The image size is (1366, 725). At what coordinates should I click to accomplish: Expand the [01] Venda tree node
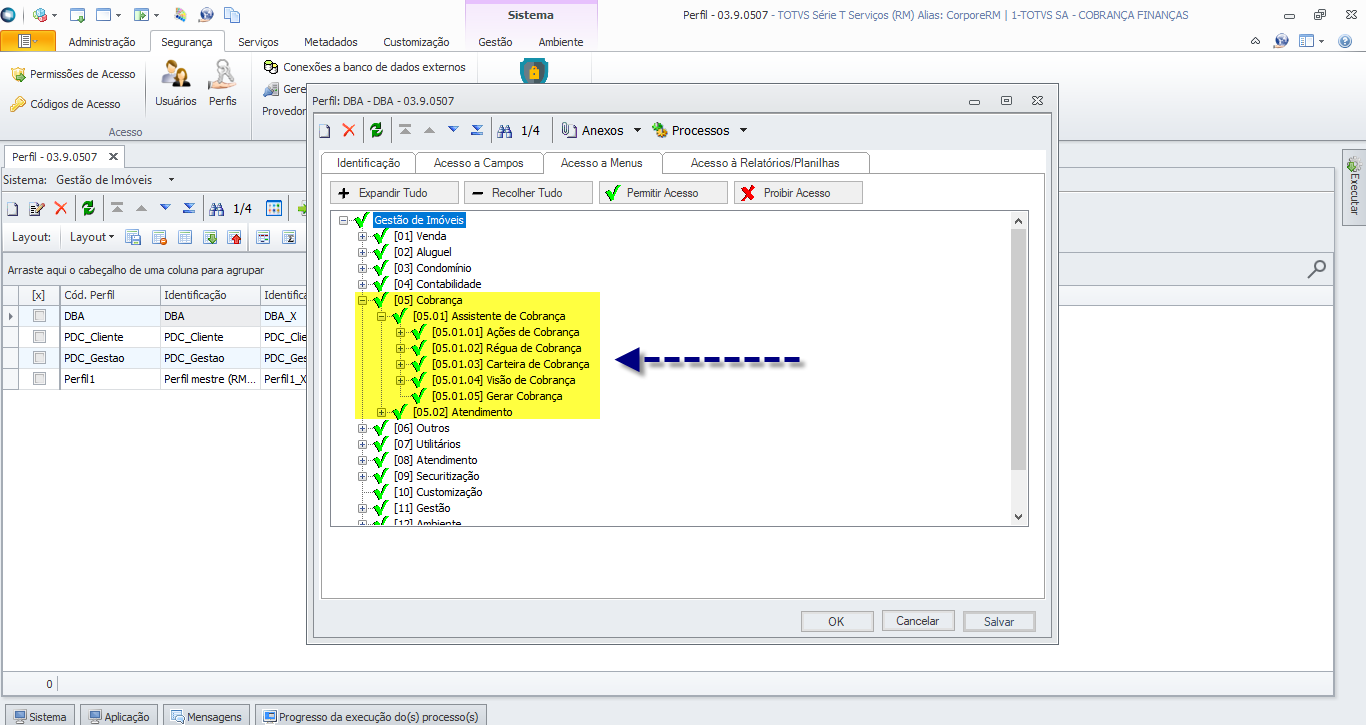point(363,236)
